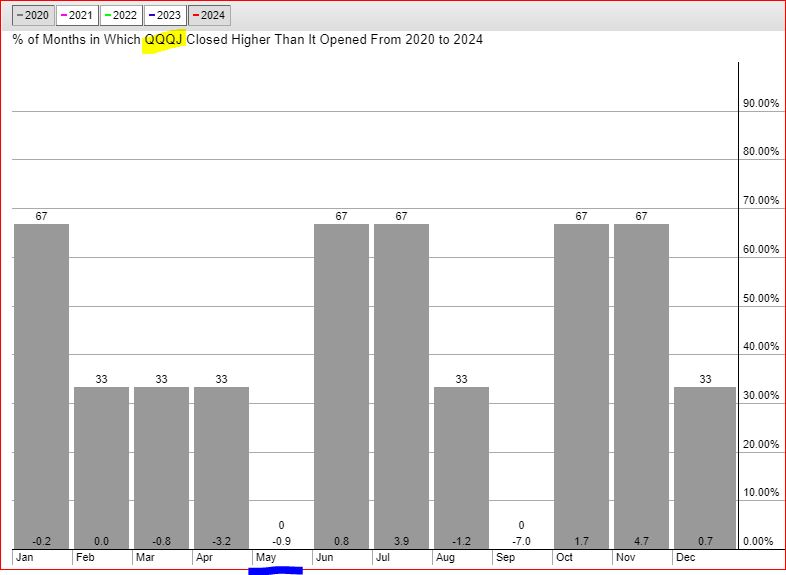Click the Sep label on the x-axis

click(x=505, y=557)
